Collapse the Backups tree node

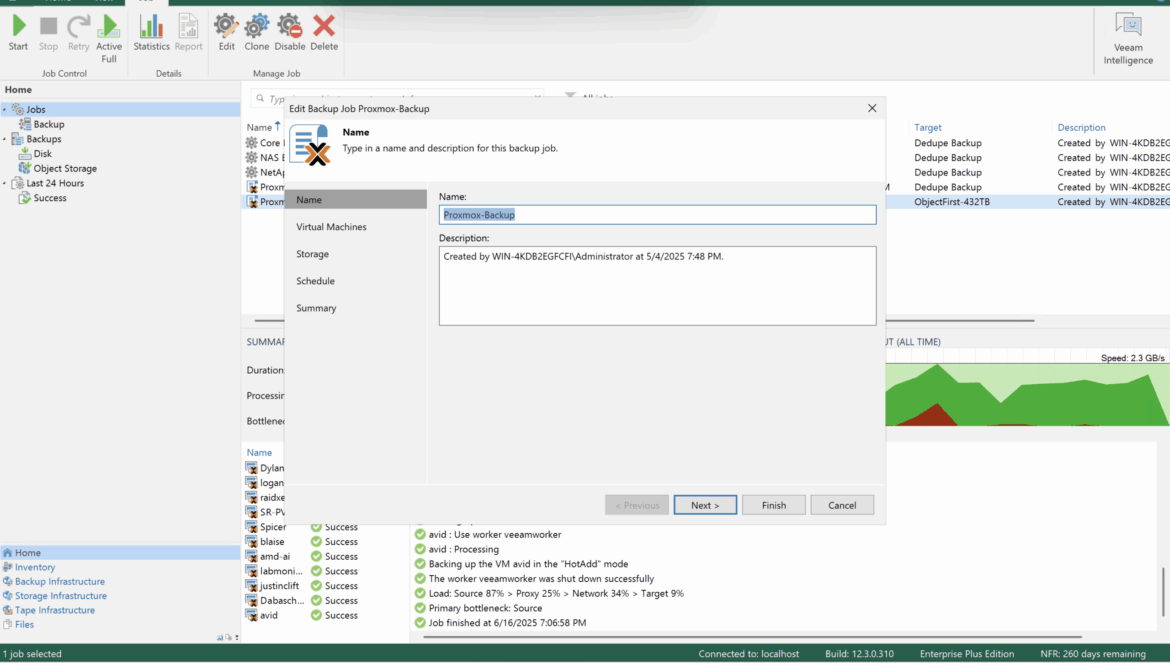4,139
